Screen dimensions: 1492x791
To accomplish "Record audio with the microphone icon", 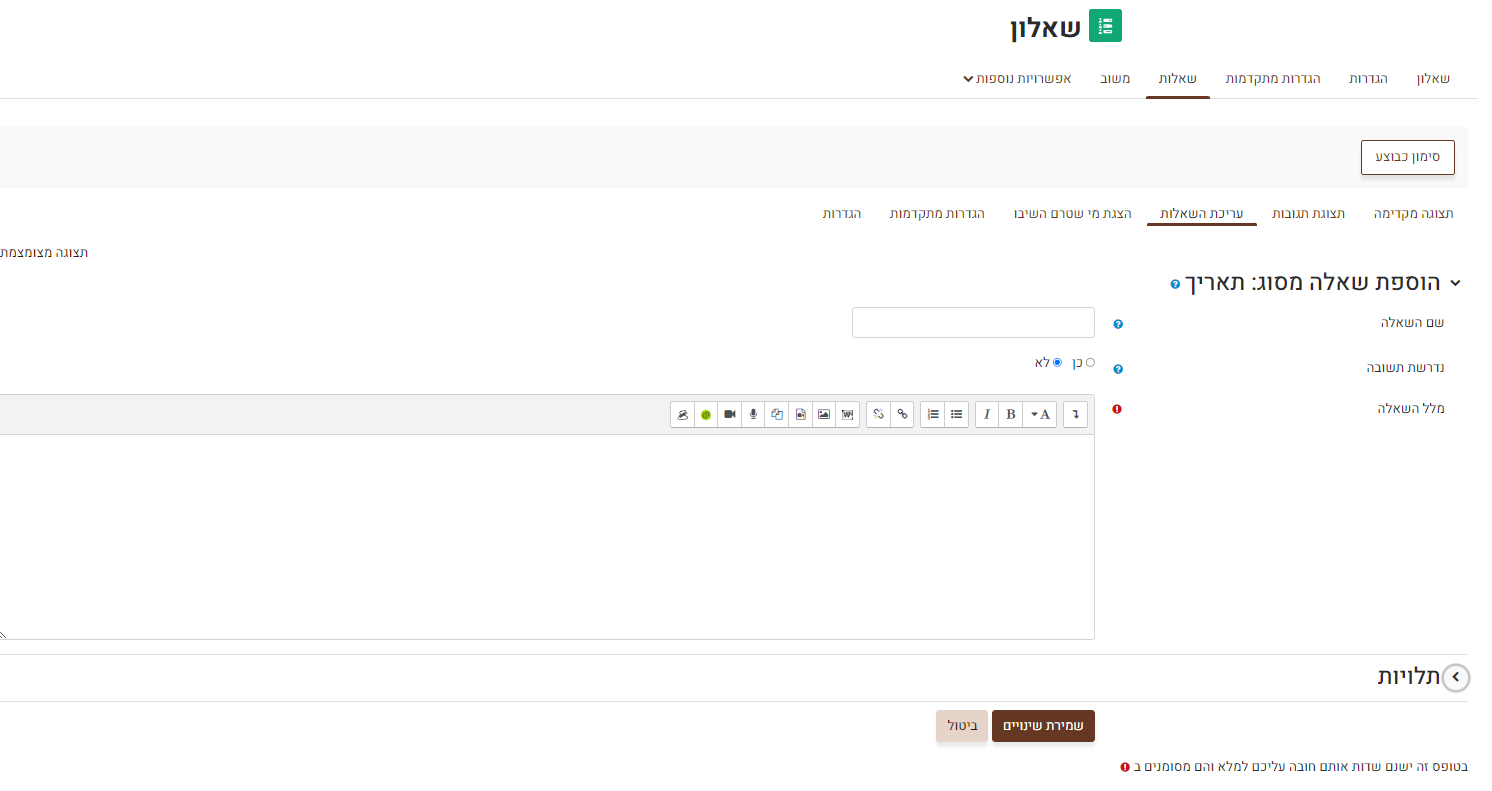I will pos(753,414).
